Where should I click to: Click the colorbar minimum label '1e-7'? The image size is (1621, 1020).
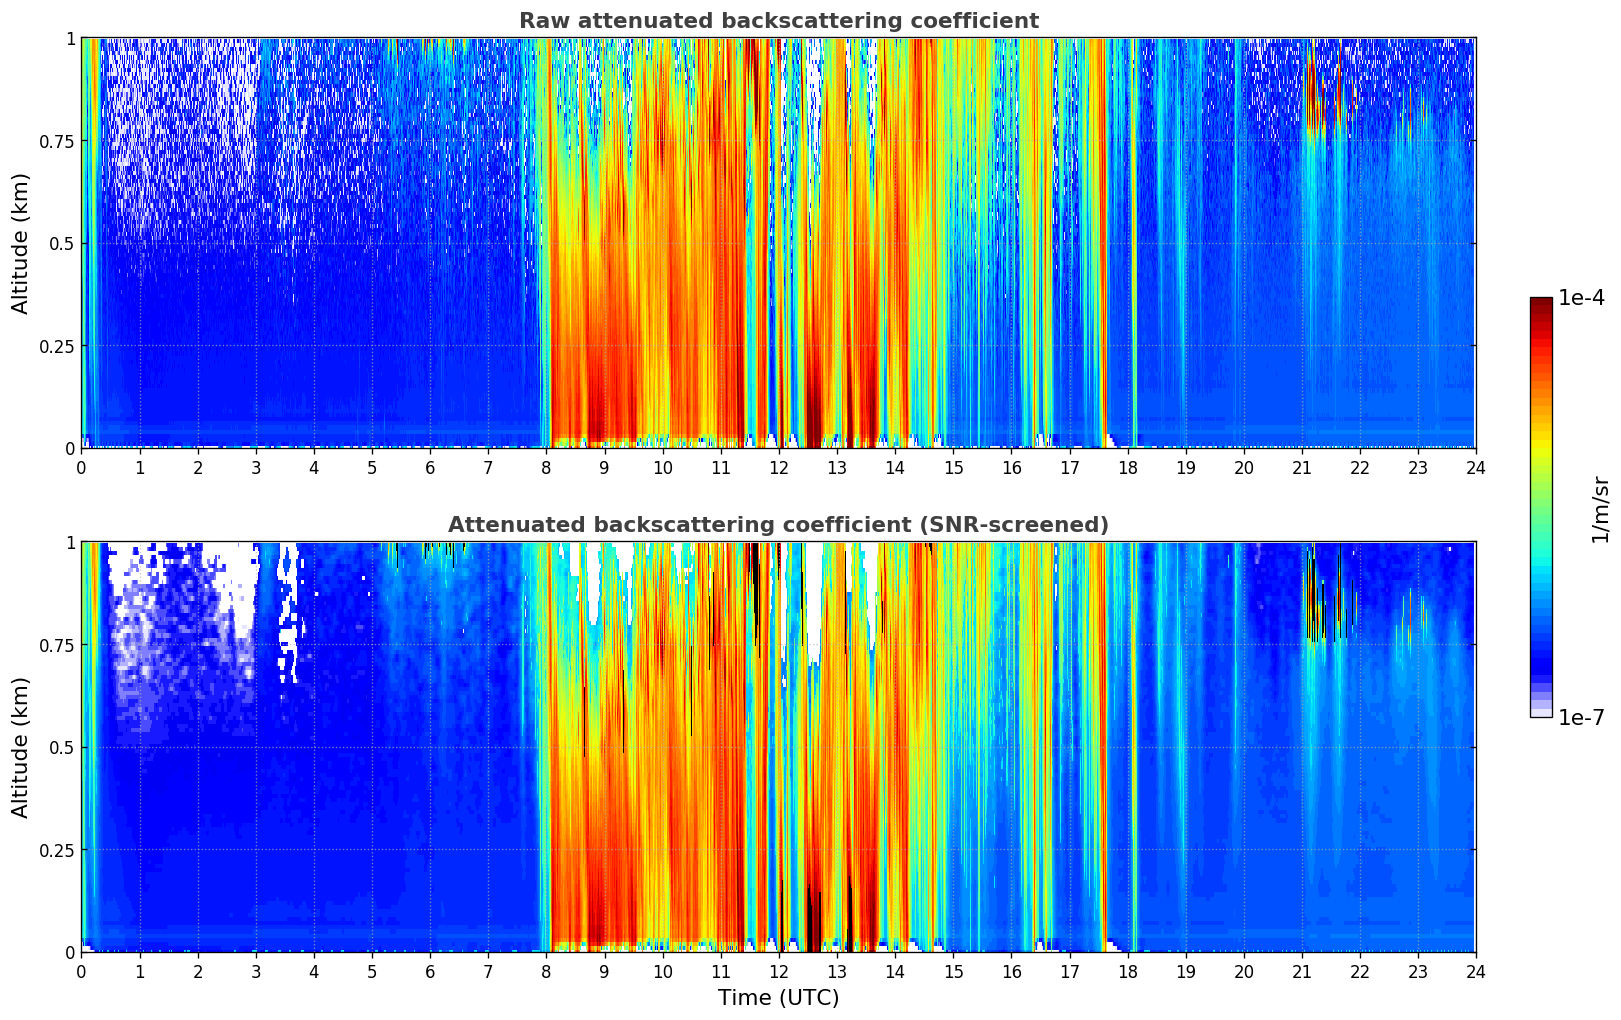click(x=1581, y=718)
